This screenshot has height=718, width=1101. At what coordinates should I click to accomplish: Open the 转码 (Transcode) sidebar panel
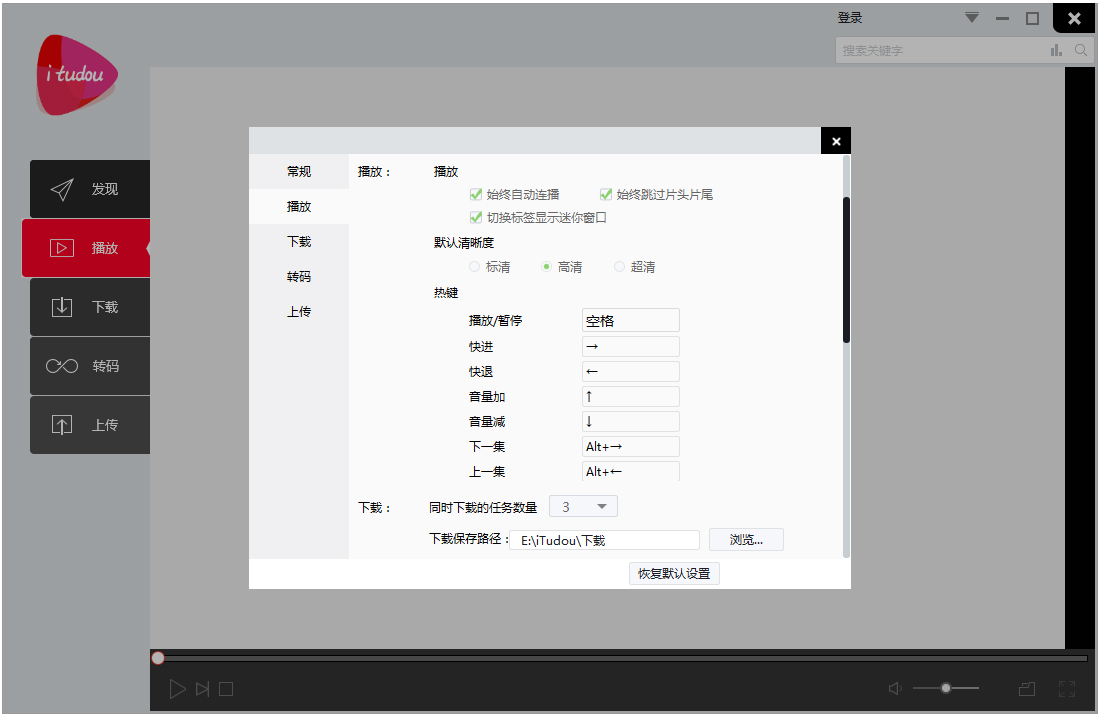pyautogui.click(x=90, y=366)
